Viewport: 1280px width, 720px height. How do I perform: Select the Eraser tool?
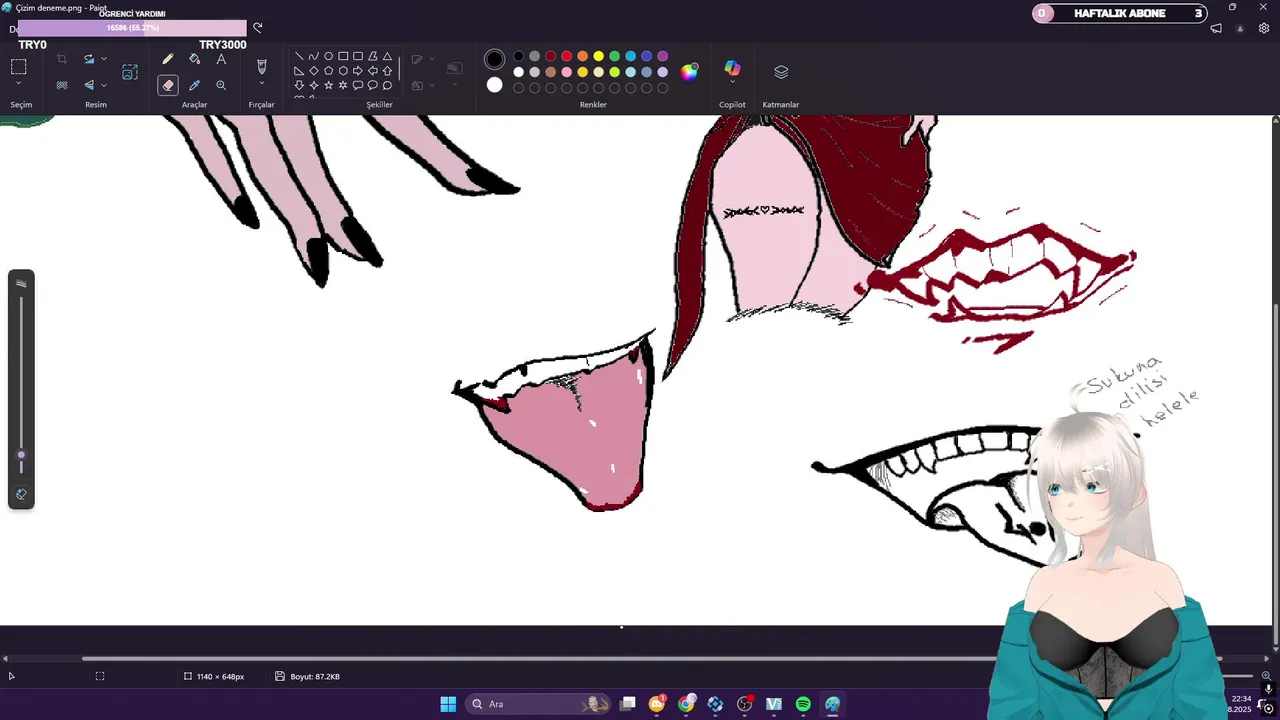168,85
